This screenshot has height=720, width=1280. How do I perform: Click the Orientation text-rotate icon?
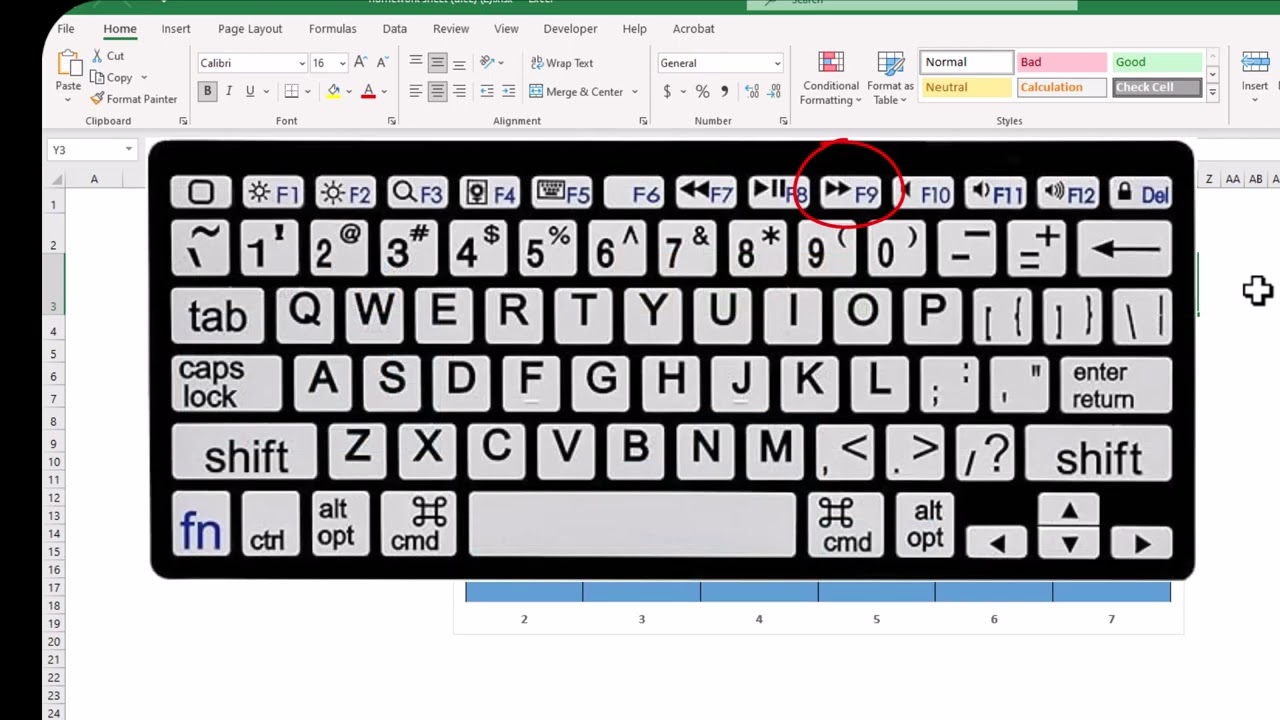(x=487, y=62)
